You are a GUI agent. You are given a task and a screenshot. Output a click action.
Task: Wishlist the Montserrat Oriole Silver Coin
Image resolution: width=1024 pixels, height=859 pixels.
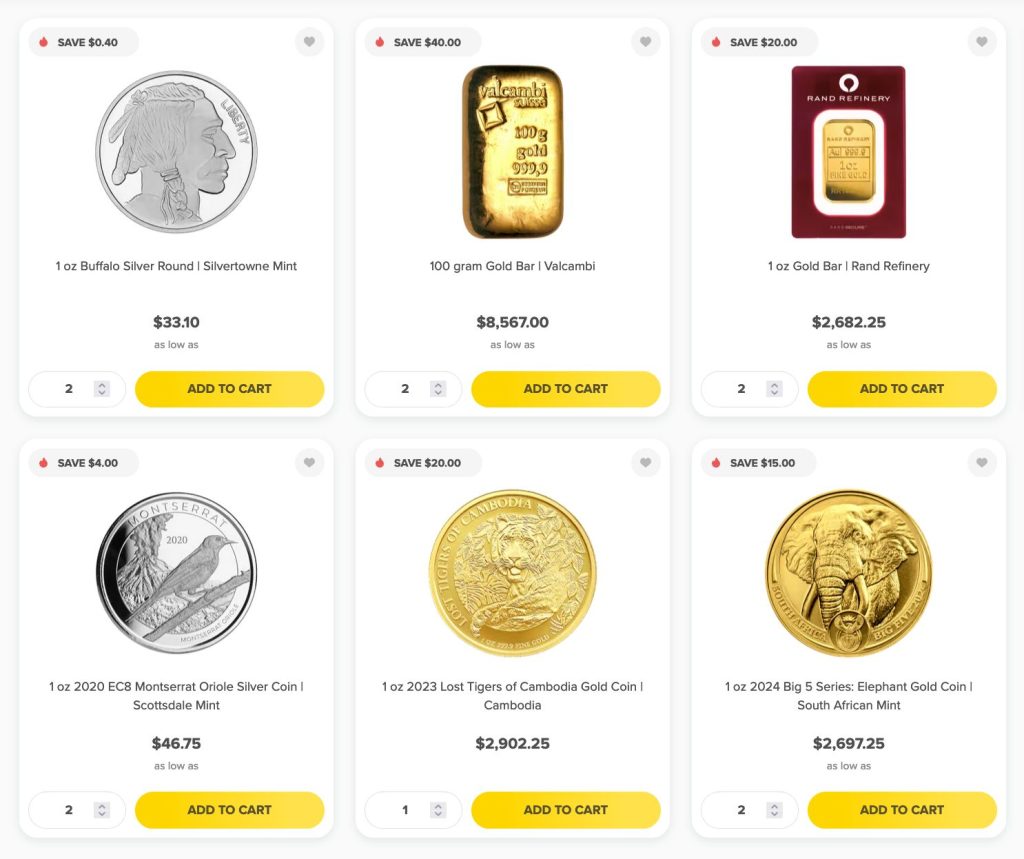(x=309, y=463)
